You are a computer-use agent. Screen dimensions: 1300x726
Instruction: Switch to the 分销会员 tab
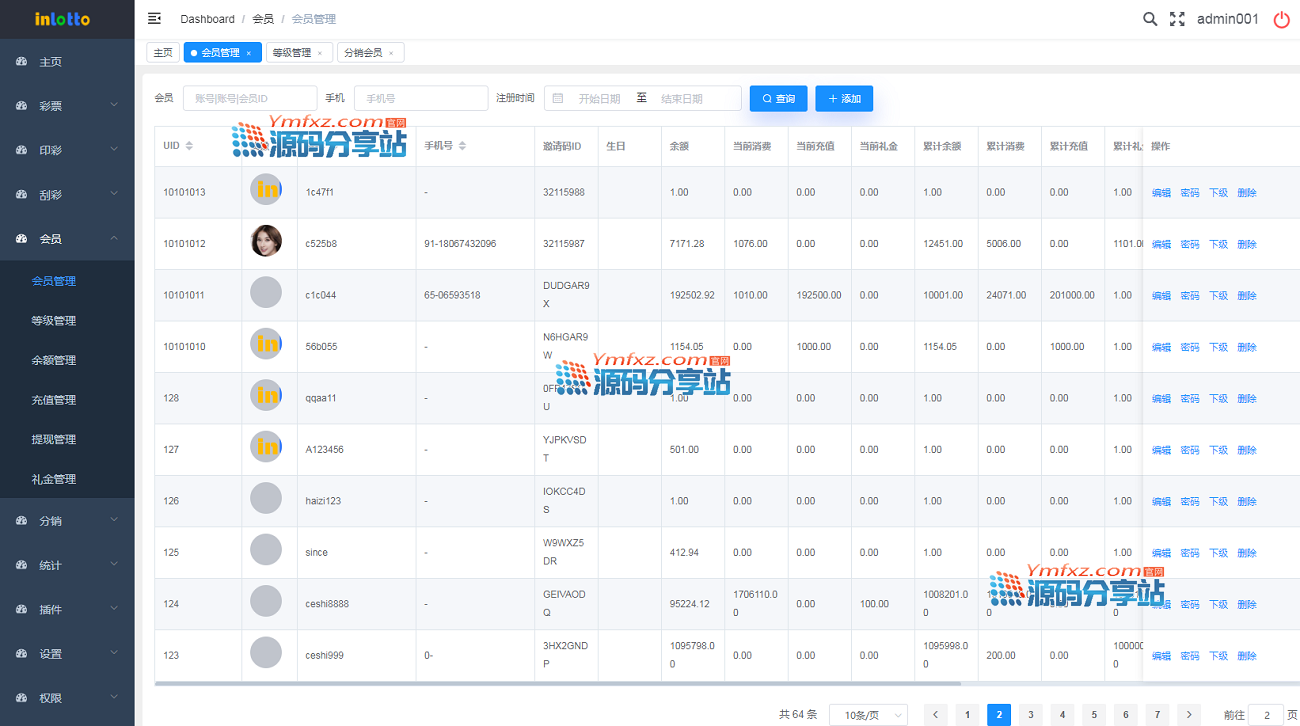point(363,53)
